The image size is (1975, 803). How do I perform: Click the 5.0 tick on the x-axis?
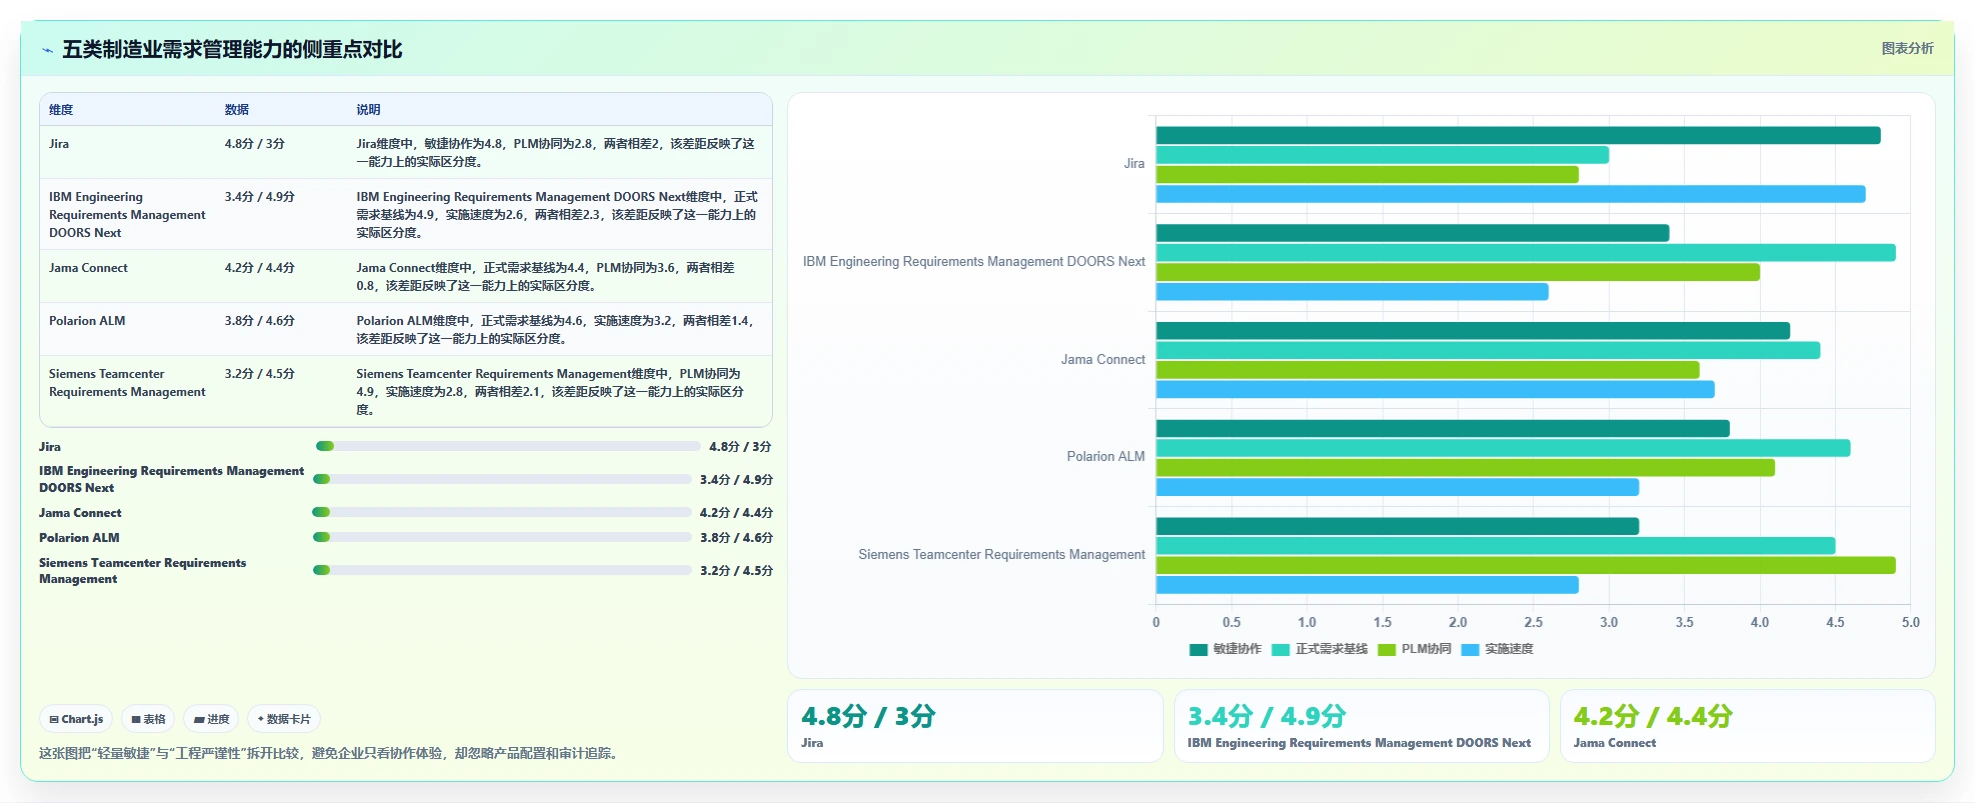point(1910,622)
